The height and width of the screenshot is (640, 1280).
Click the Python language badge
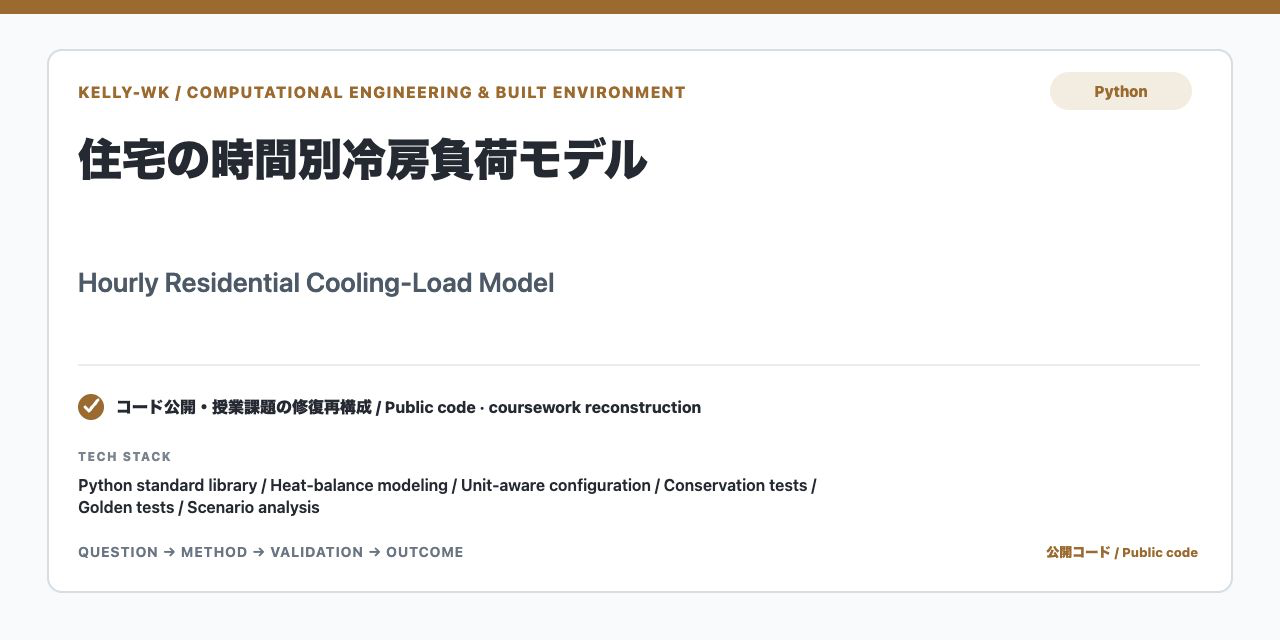(1120, 91)
